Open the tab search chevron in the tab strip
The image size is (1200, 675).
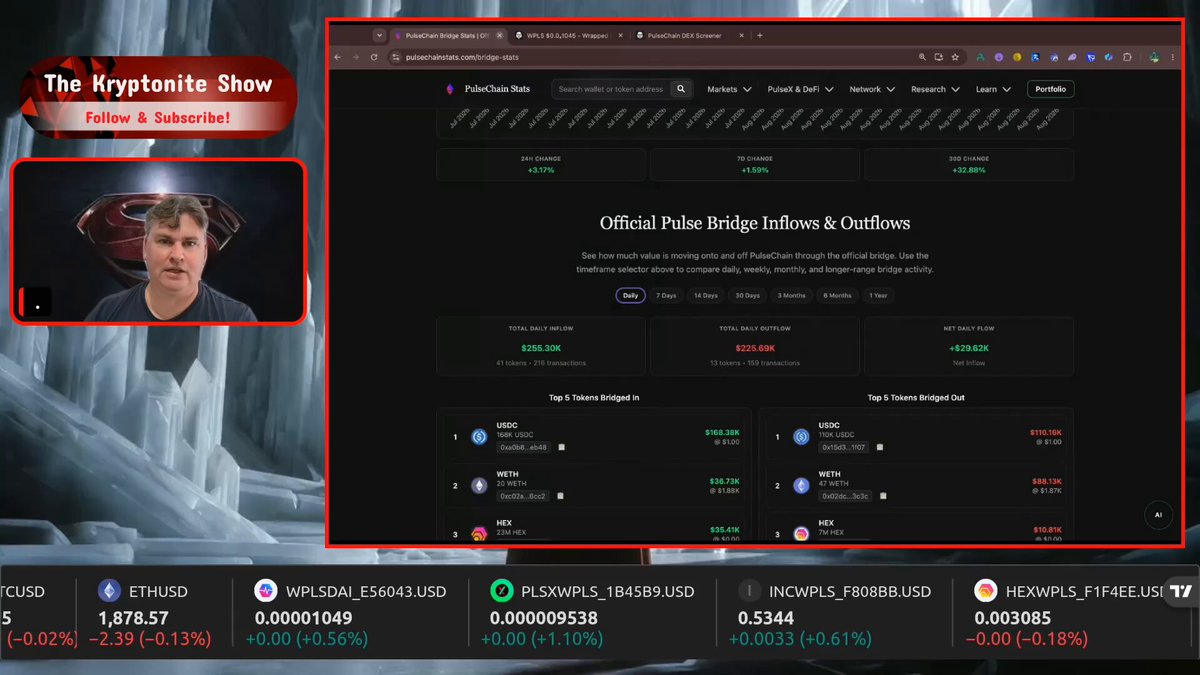379,35
